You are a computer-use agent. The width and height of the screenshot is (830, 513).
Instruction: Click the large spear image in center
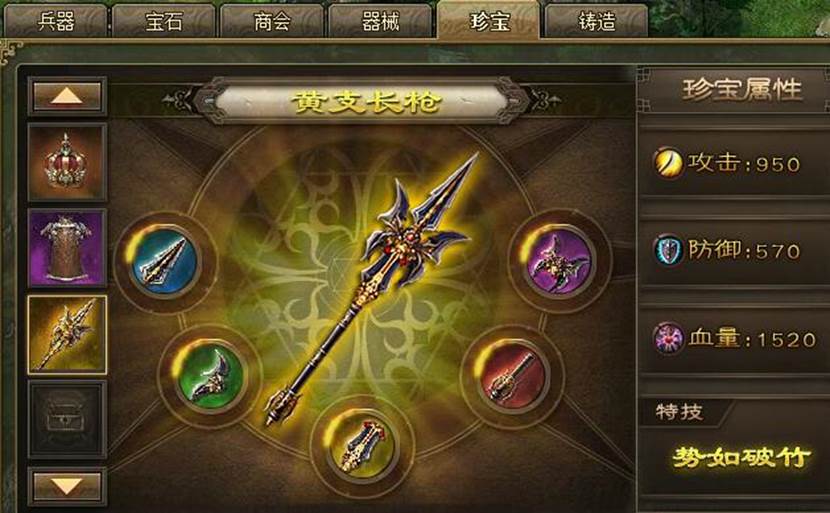[372, 289]
